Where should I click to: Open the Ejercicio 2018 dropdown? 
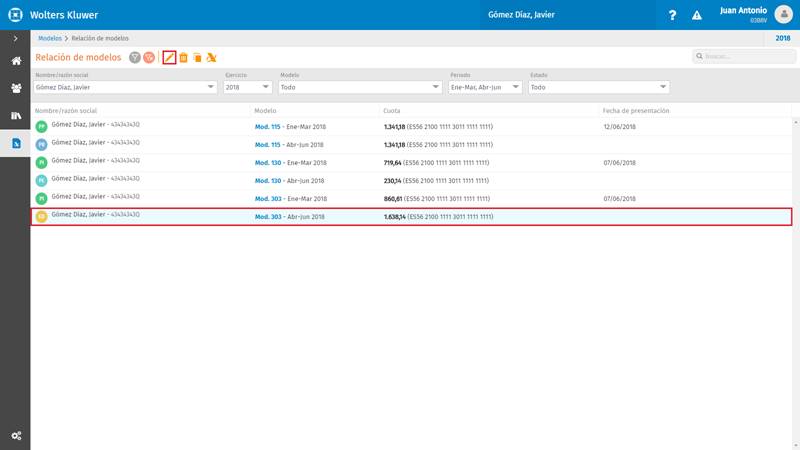click(x=247, y=87)
